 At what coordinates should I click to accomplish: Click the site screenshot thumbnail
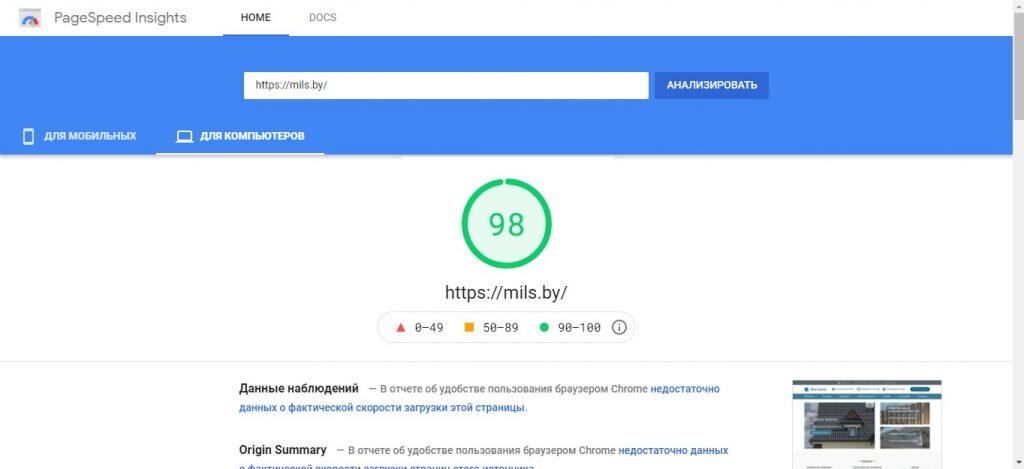pos(867,425)
